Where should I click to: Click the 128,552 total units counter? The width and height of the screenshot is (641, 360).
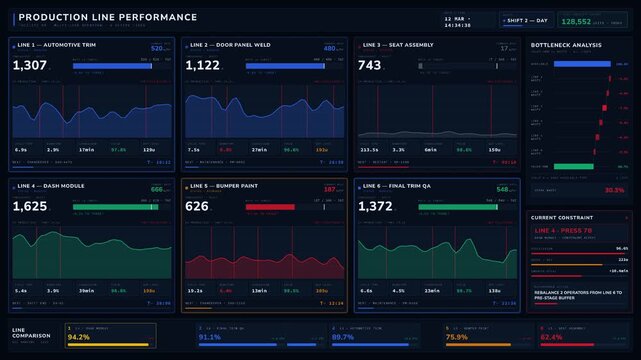576,22
